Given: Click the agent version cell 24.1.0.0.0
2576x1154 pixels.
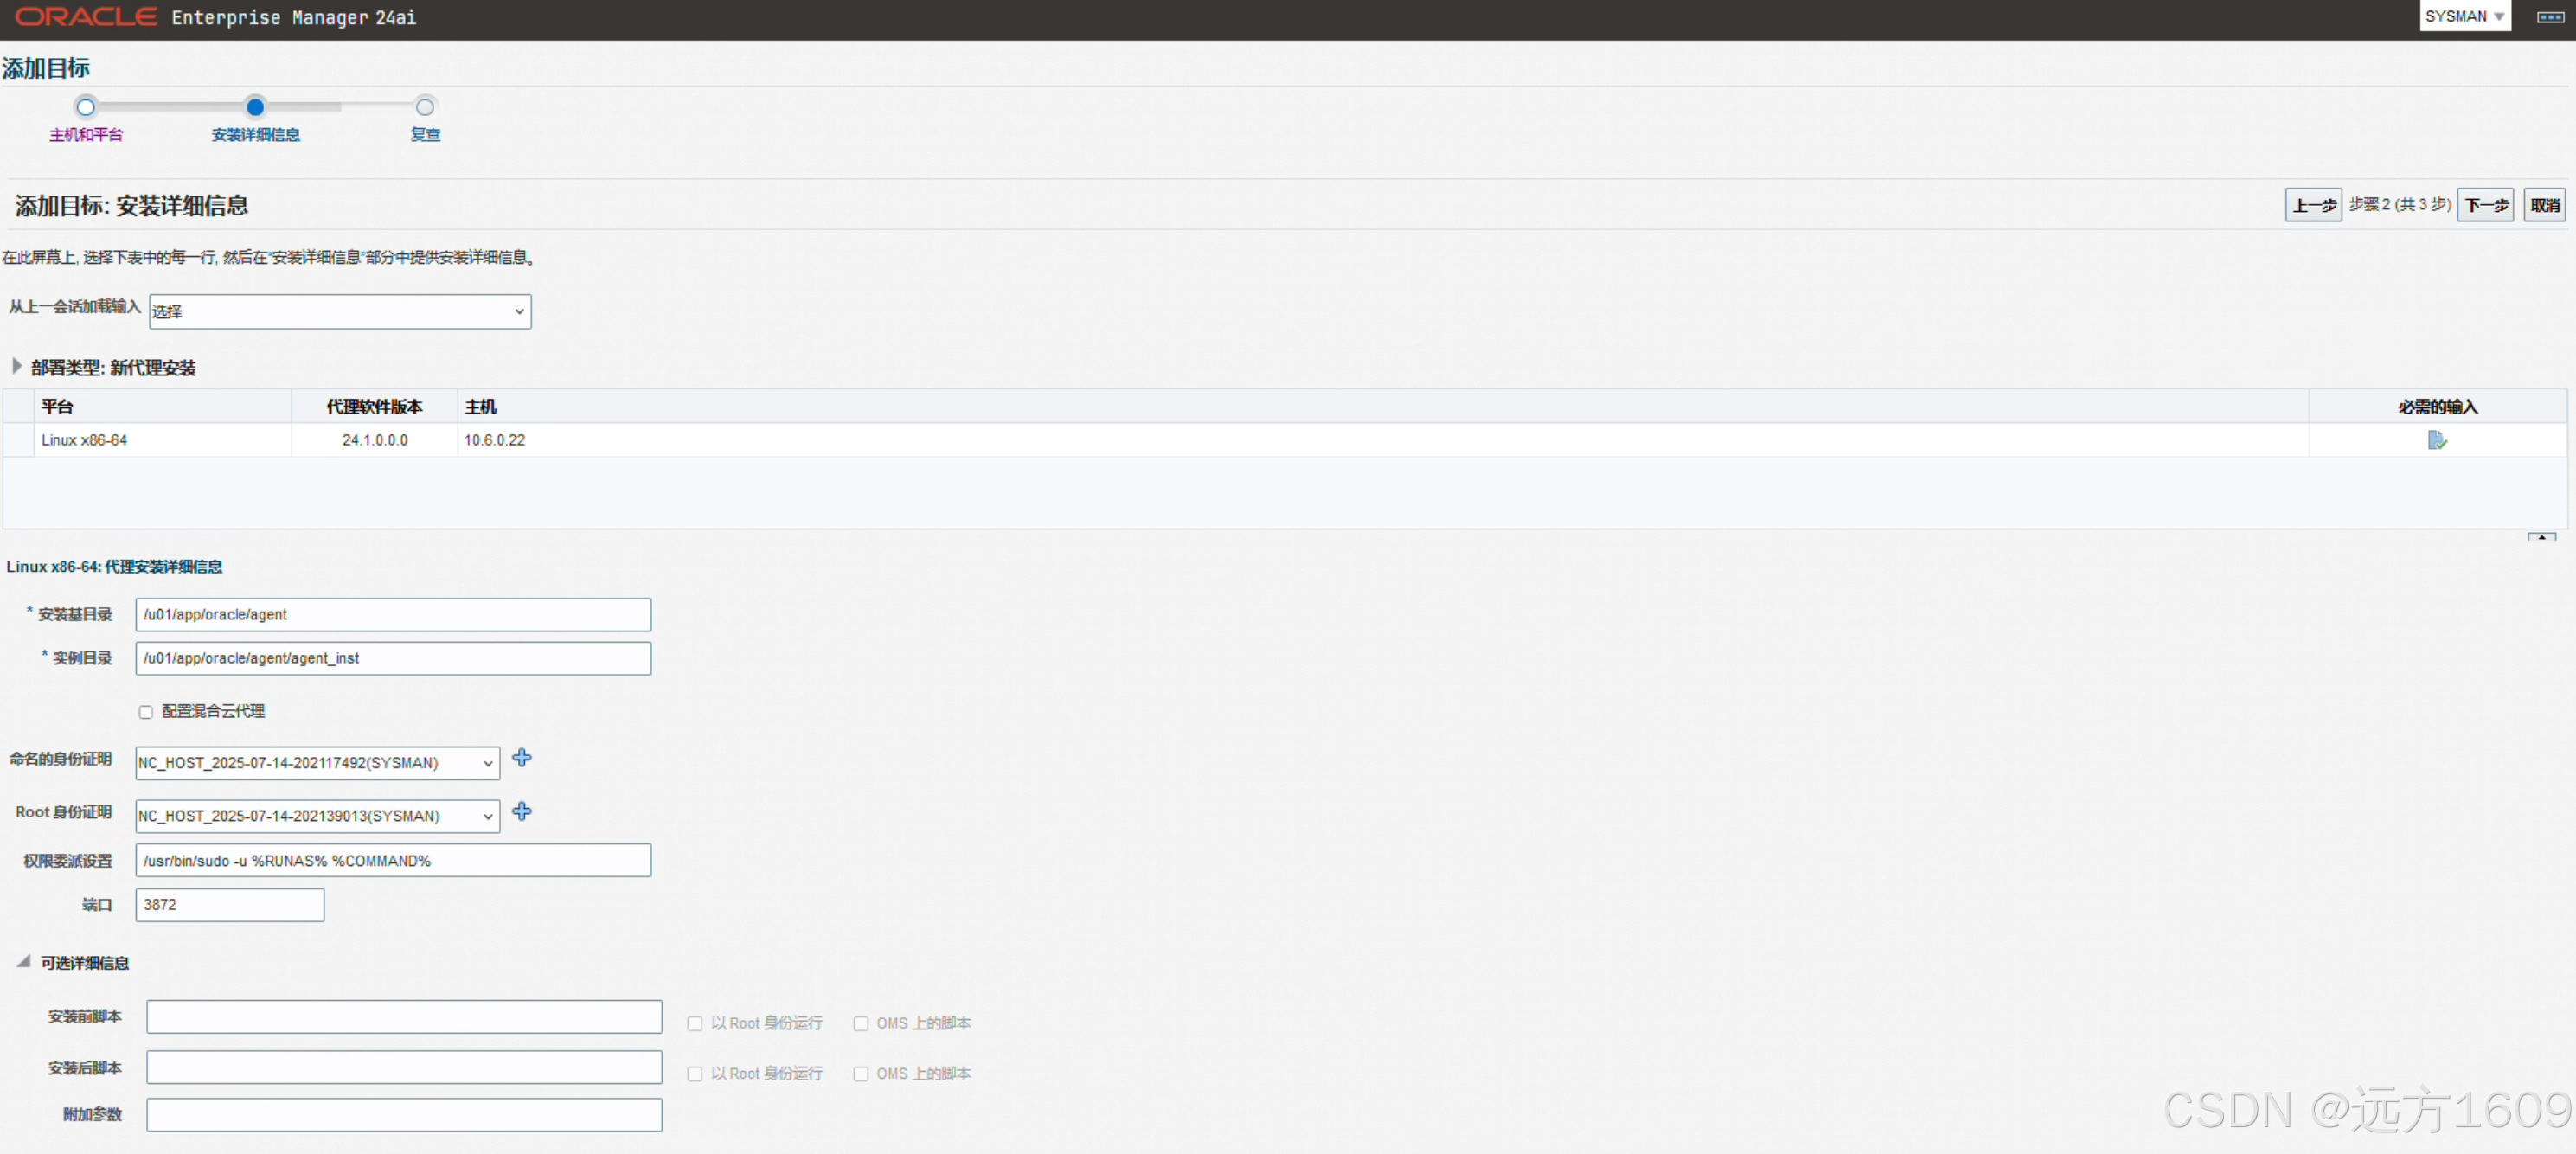Looking at the screenshot, I should (x=375, y=440).
